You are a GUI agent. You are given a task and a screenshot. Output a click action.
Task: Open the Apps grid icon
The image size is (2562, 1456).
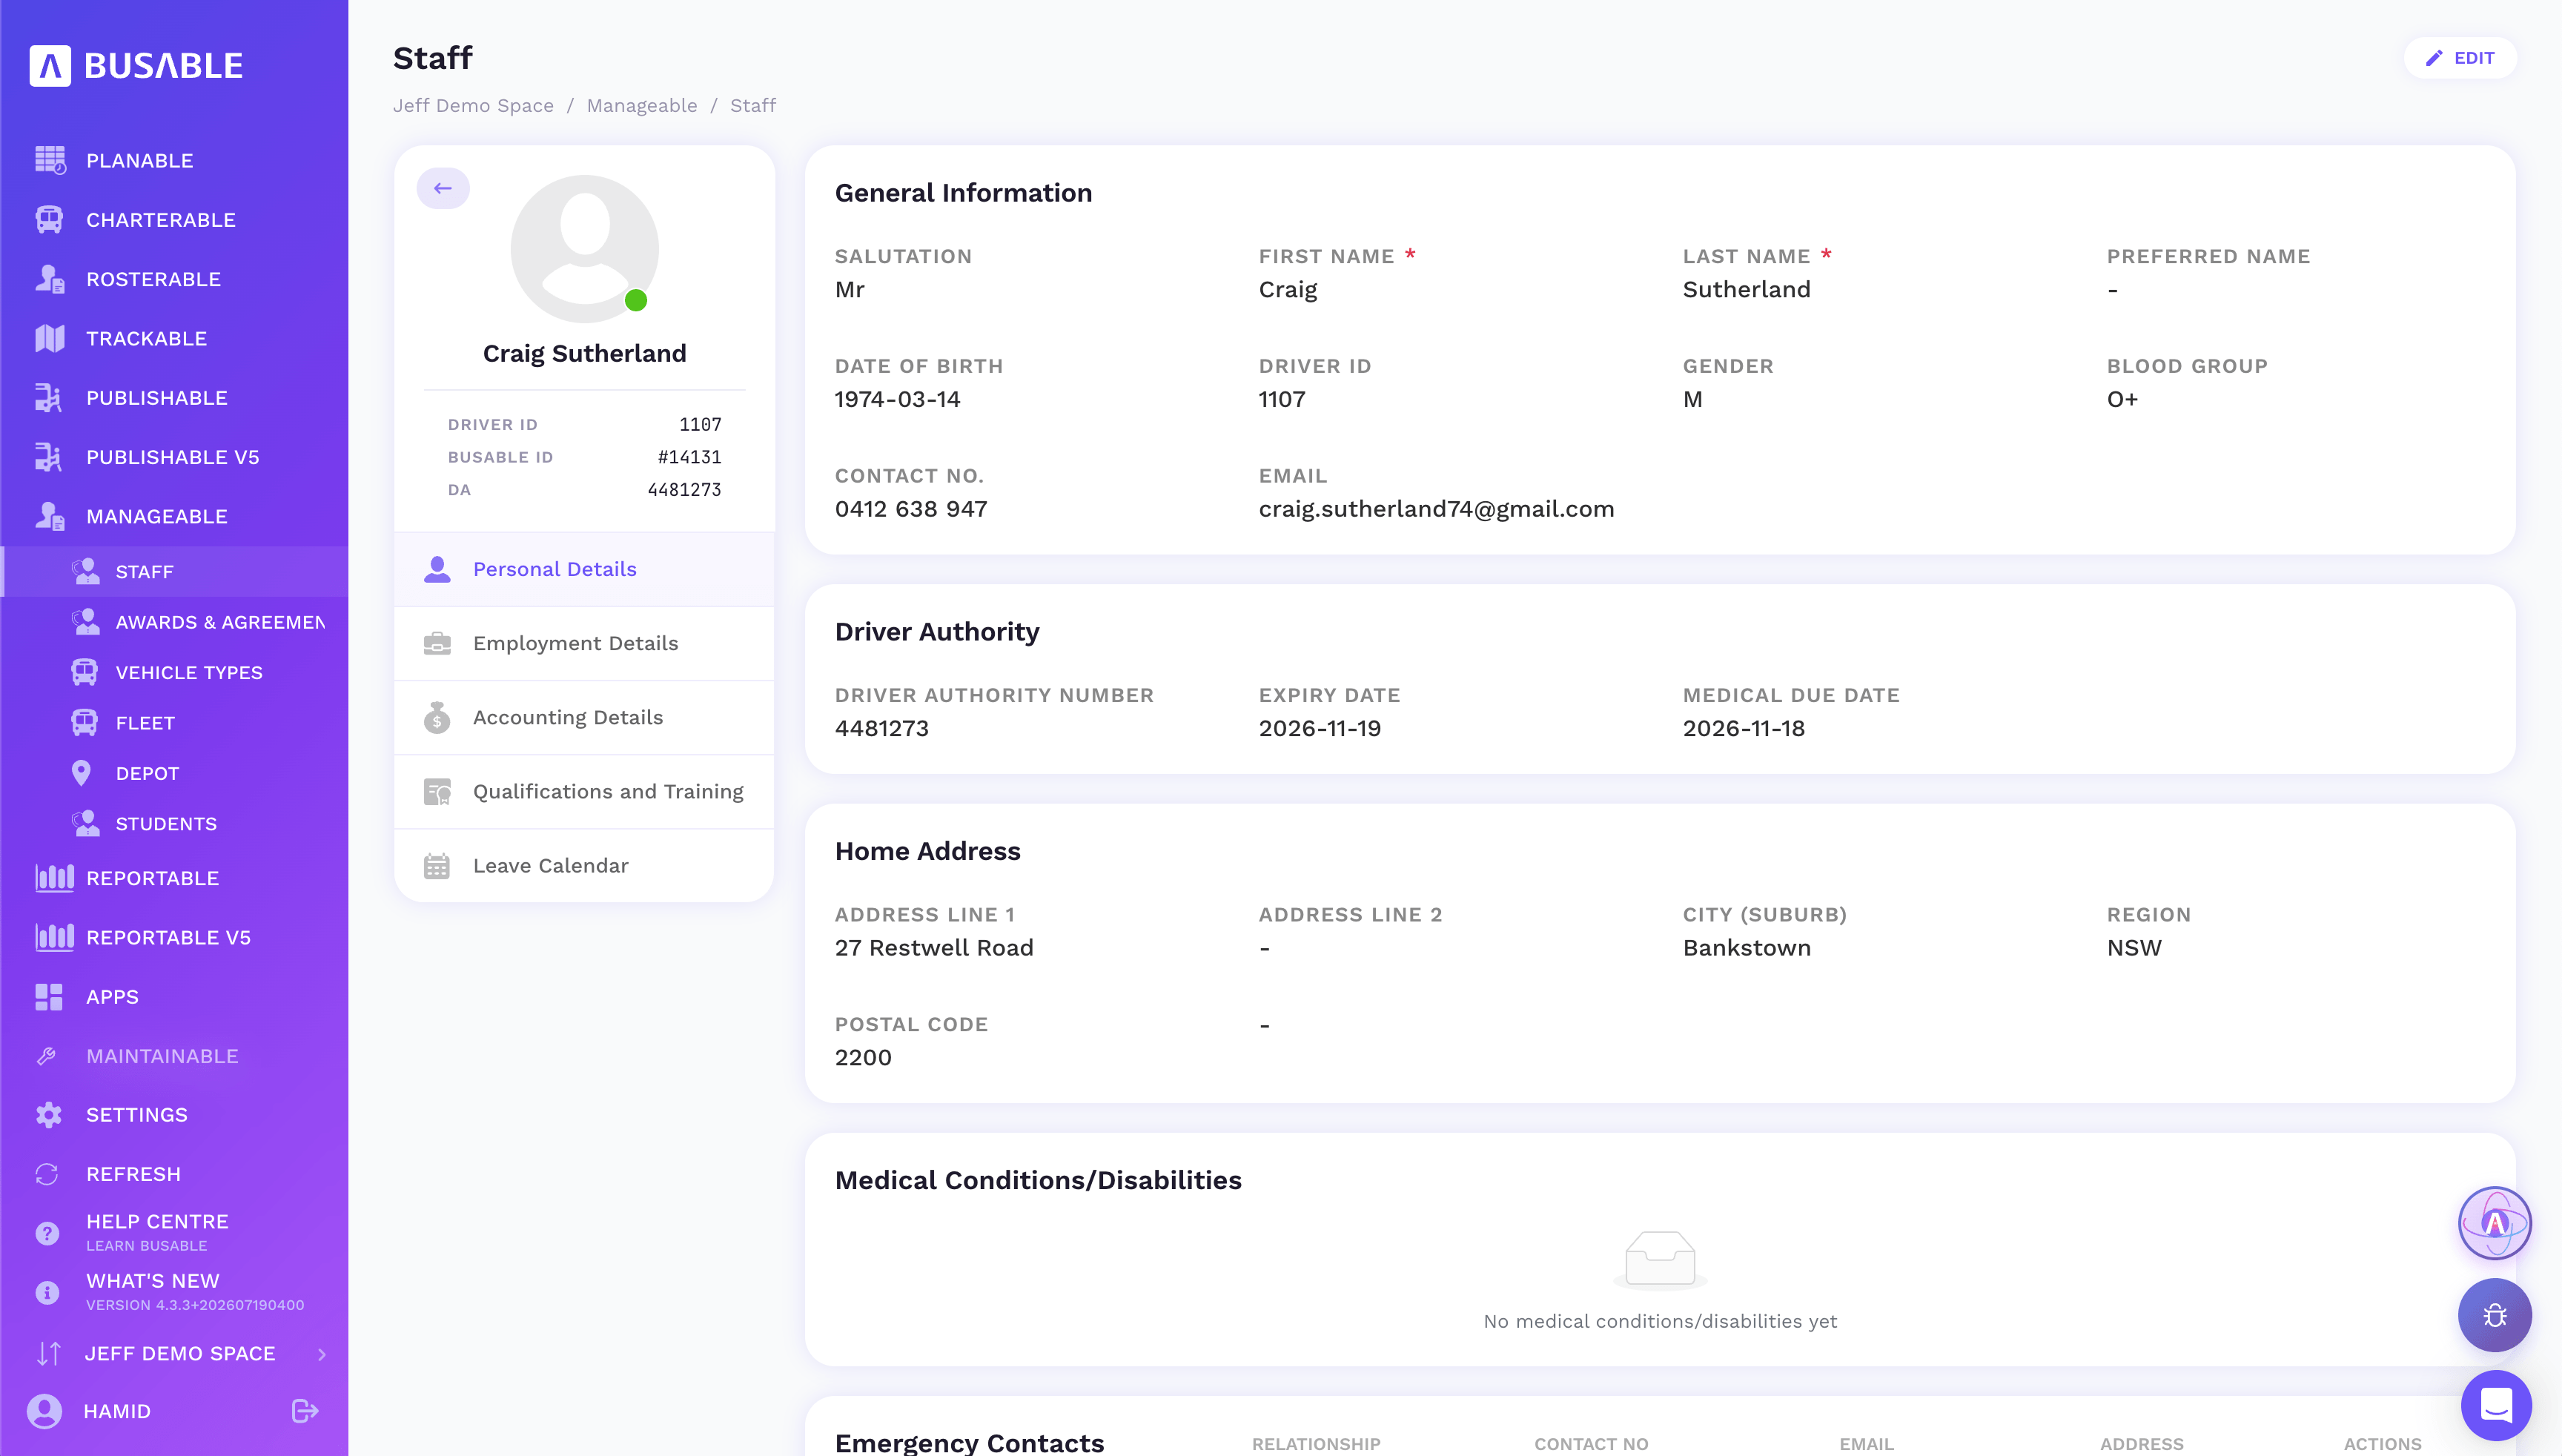[49, 997]
